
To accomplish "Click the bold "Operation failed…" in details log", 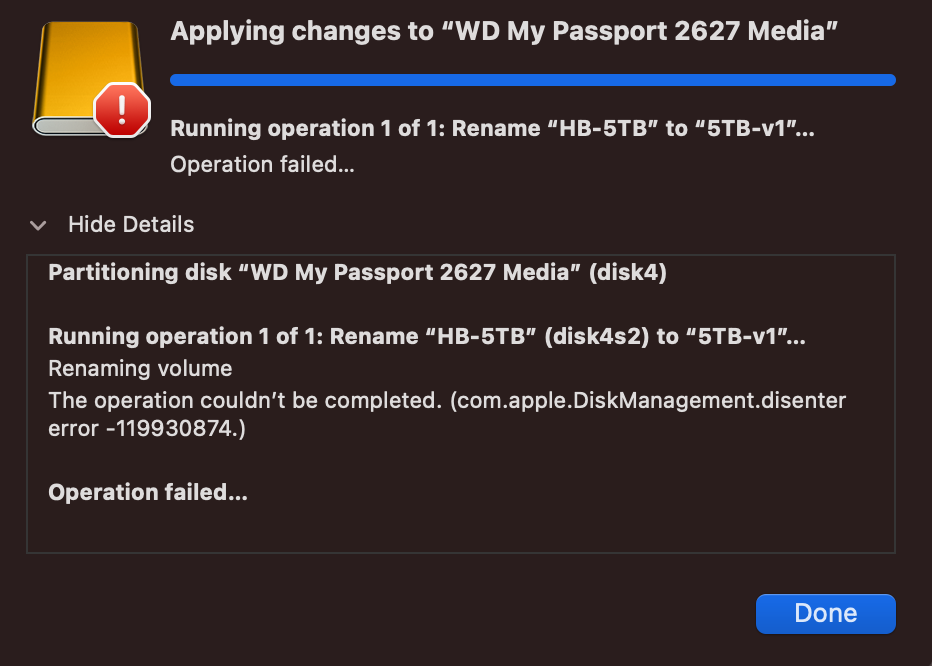I will 148,492.
